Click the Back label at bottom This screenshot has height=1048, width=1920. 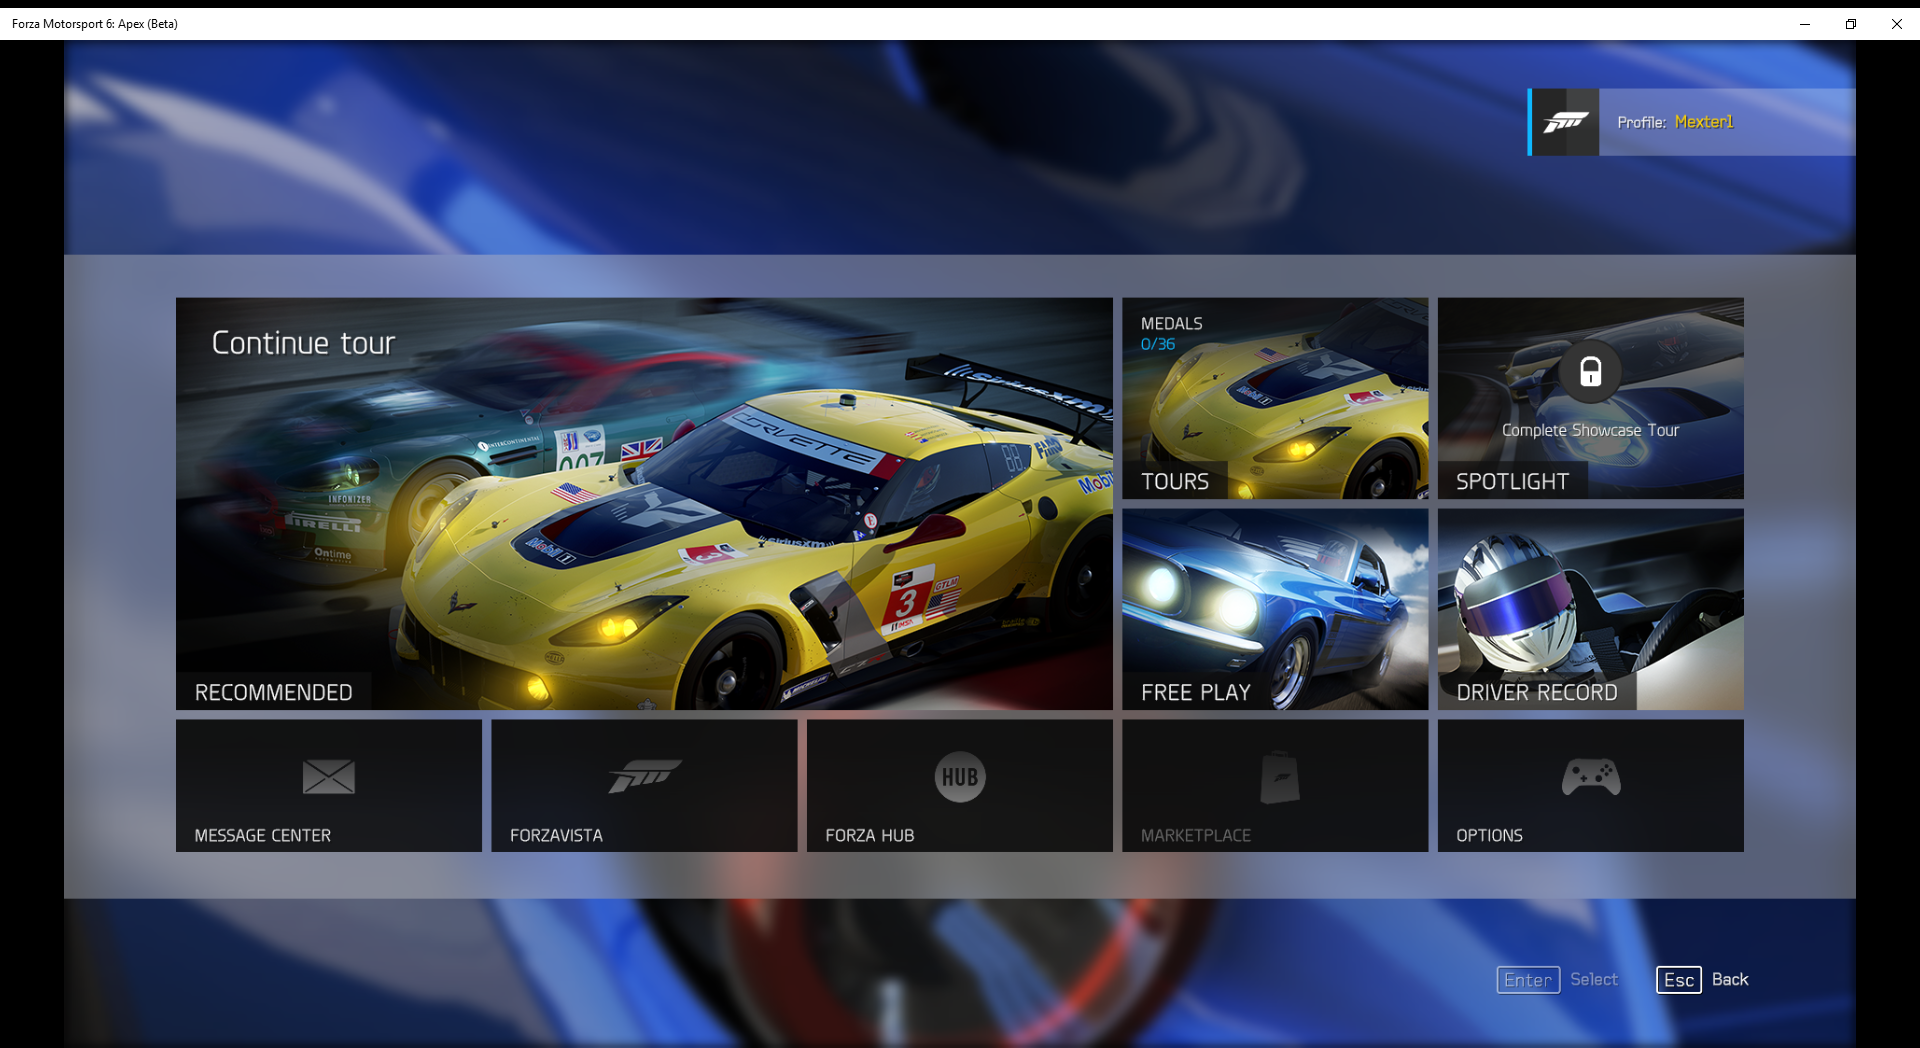tap(1730, 980)
